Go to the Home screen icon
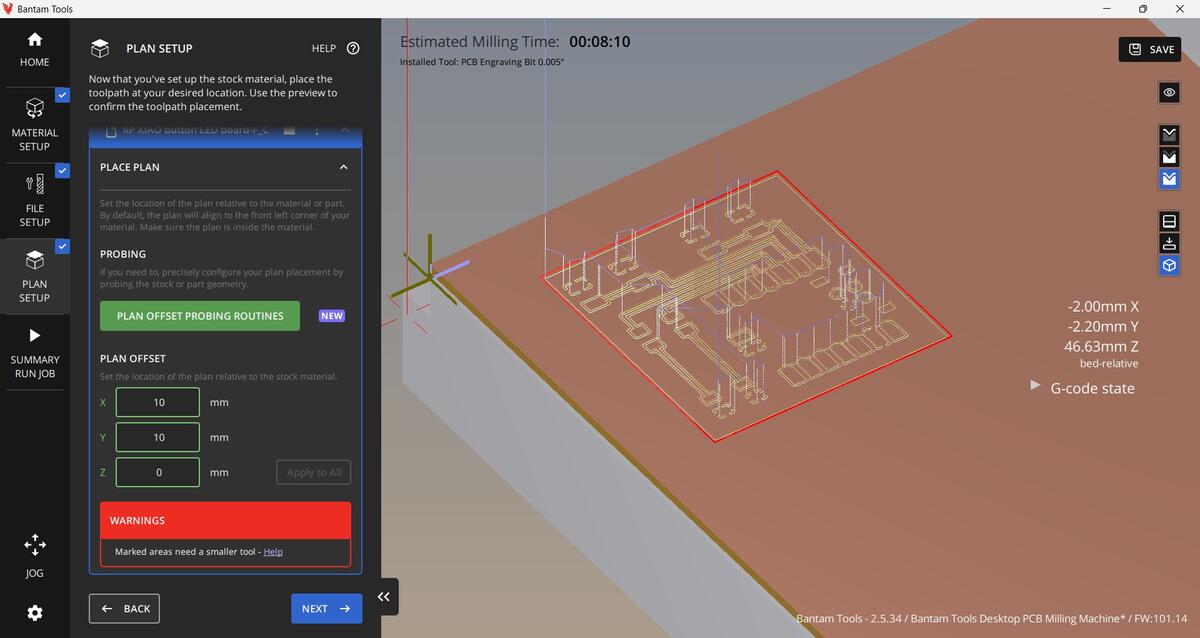The image size is (1200, 638). 35,40
